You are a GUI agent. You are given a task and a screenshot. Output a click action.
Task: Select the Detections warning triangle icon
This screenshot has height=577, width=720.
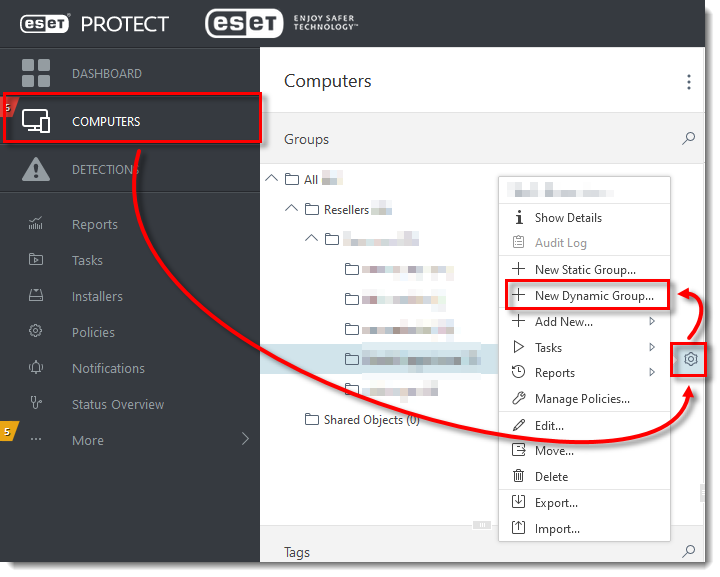tap(36, 169)
